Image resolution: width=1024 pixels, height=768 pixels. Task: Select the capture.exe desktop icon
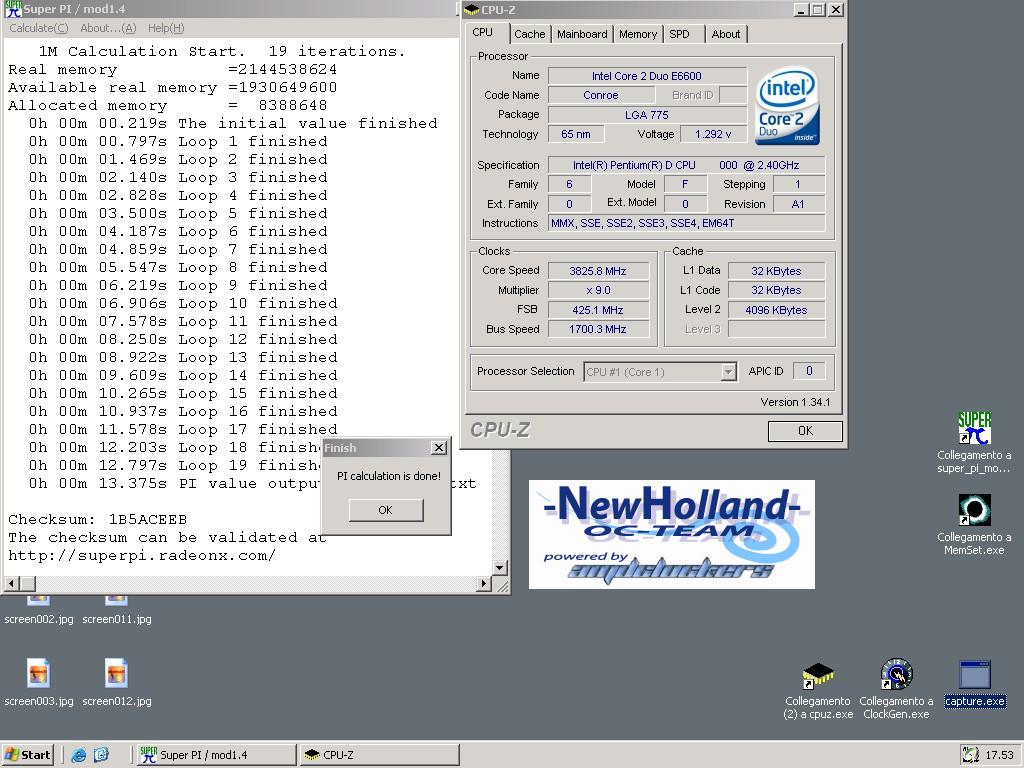coord(974,675)
